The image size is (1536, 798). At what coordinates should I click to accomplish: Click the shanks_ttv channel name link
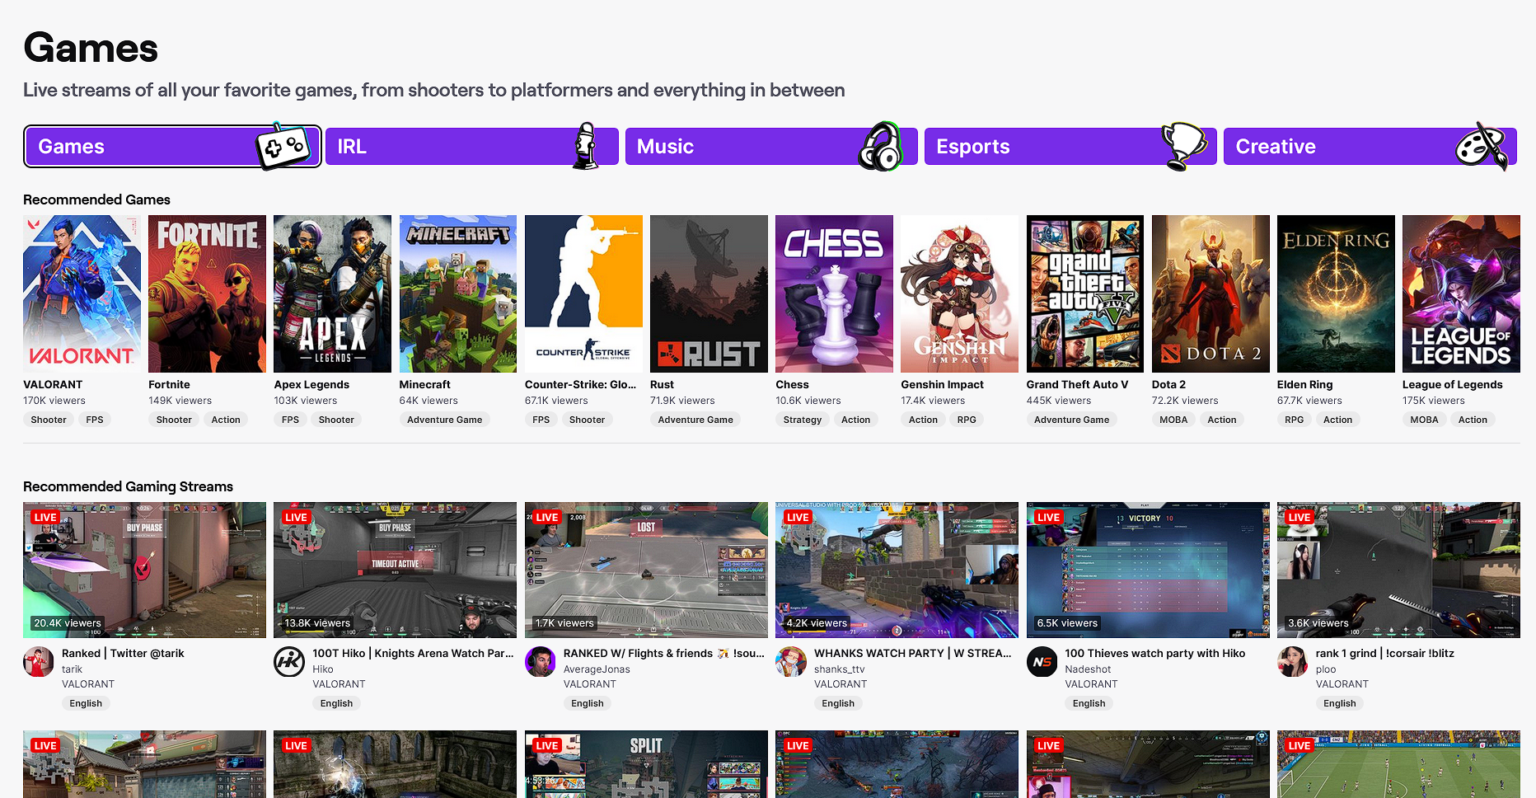(839, 669)
